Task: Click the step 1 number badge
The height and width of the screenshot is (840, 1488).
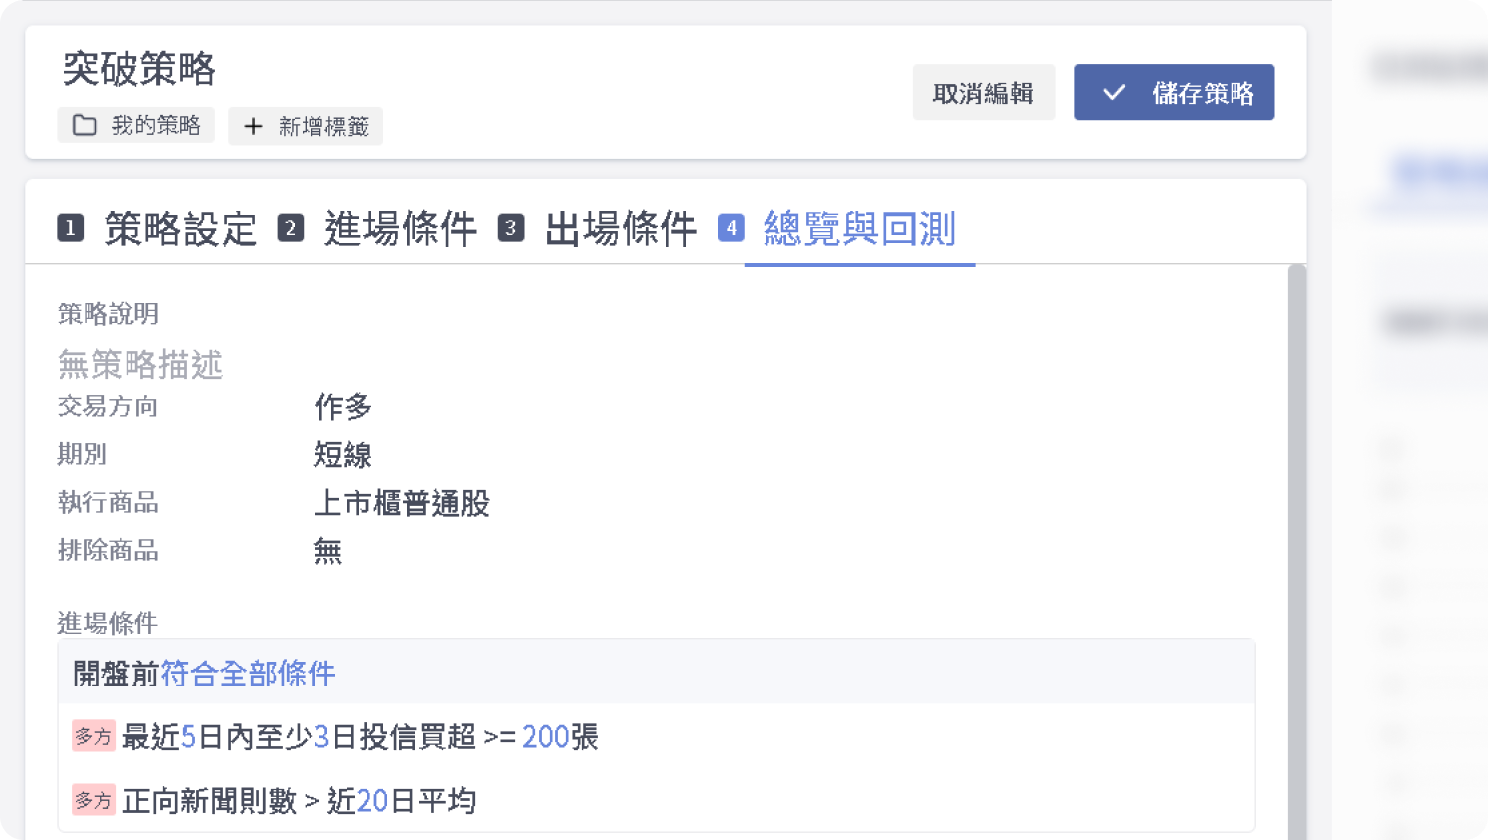Action: tap(70, 228)
